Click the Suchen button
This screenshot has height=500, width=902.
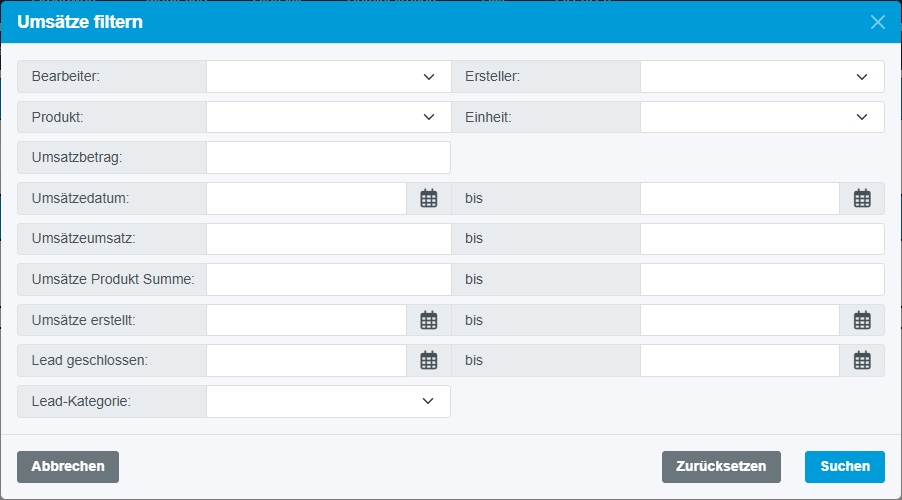[x=844, y=466]
